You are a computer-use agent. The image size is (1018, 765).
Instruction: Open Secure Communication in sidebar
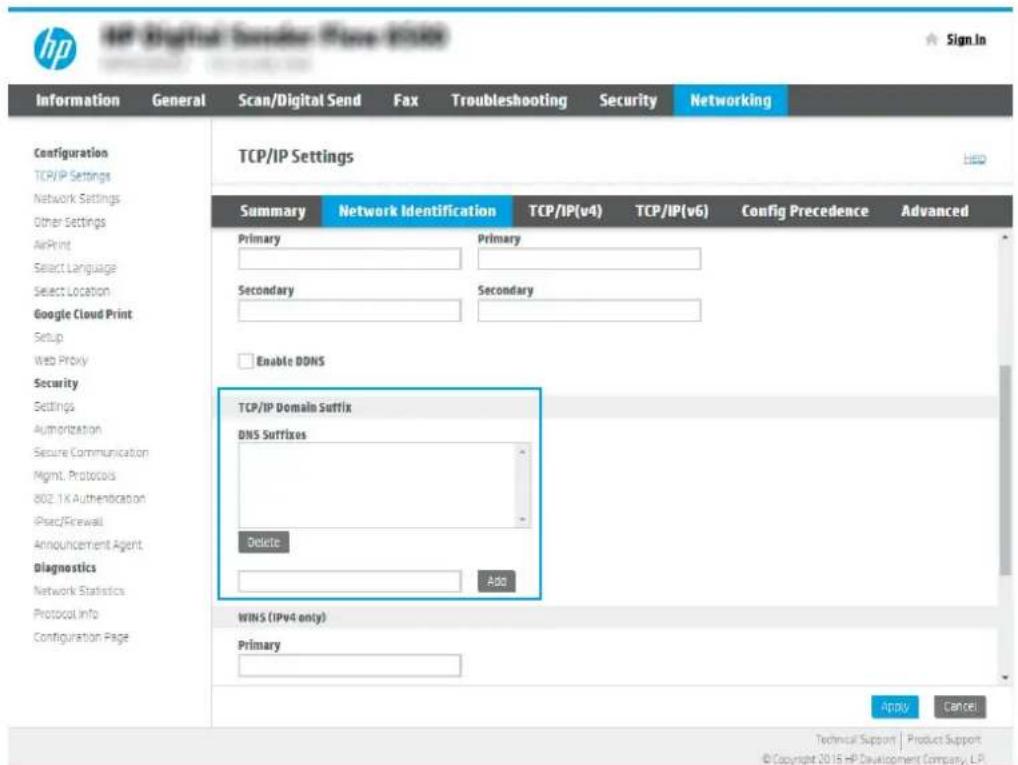coord(91,453)
